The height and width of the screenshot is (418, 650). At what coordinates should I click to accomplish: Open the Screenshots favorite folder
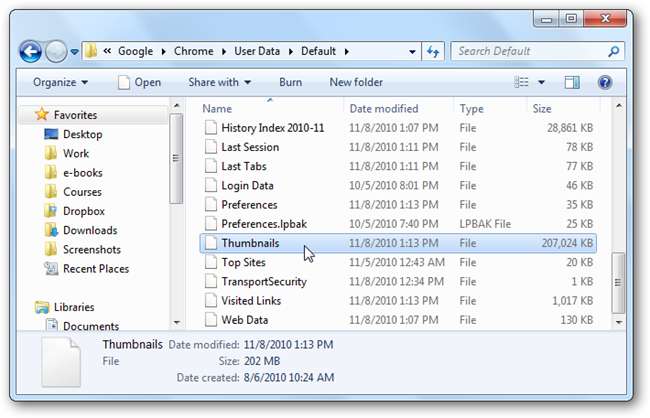[92, 250]
